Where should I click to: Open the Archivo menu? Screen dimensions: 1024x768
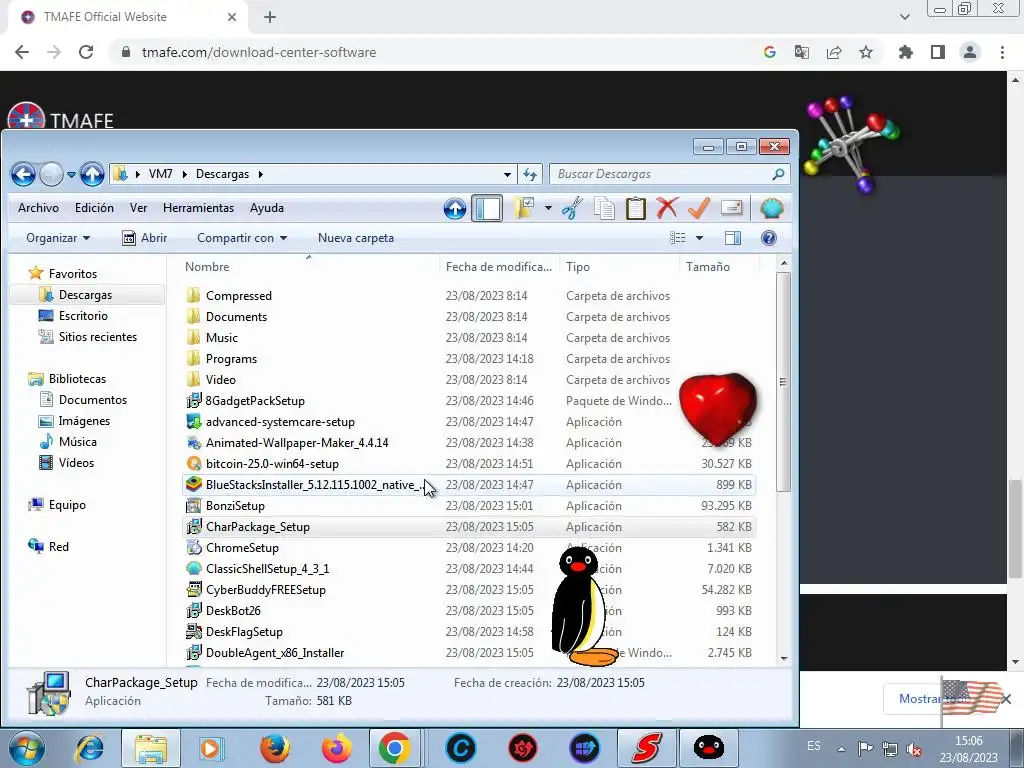[38, 208]
